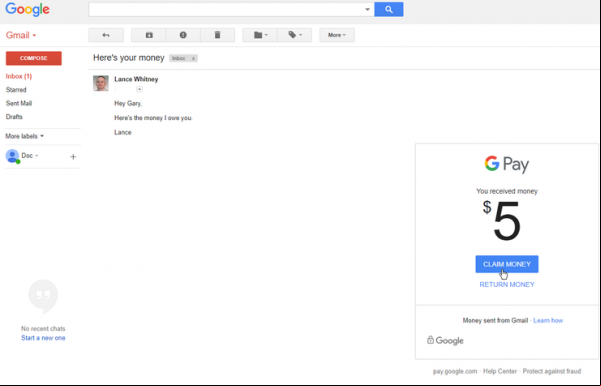Click the Claim Money button
The image size is (601, 386).
(x=507, y=264)
